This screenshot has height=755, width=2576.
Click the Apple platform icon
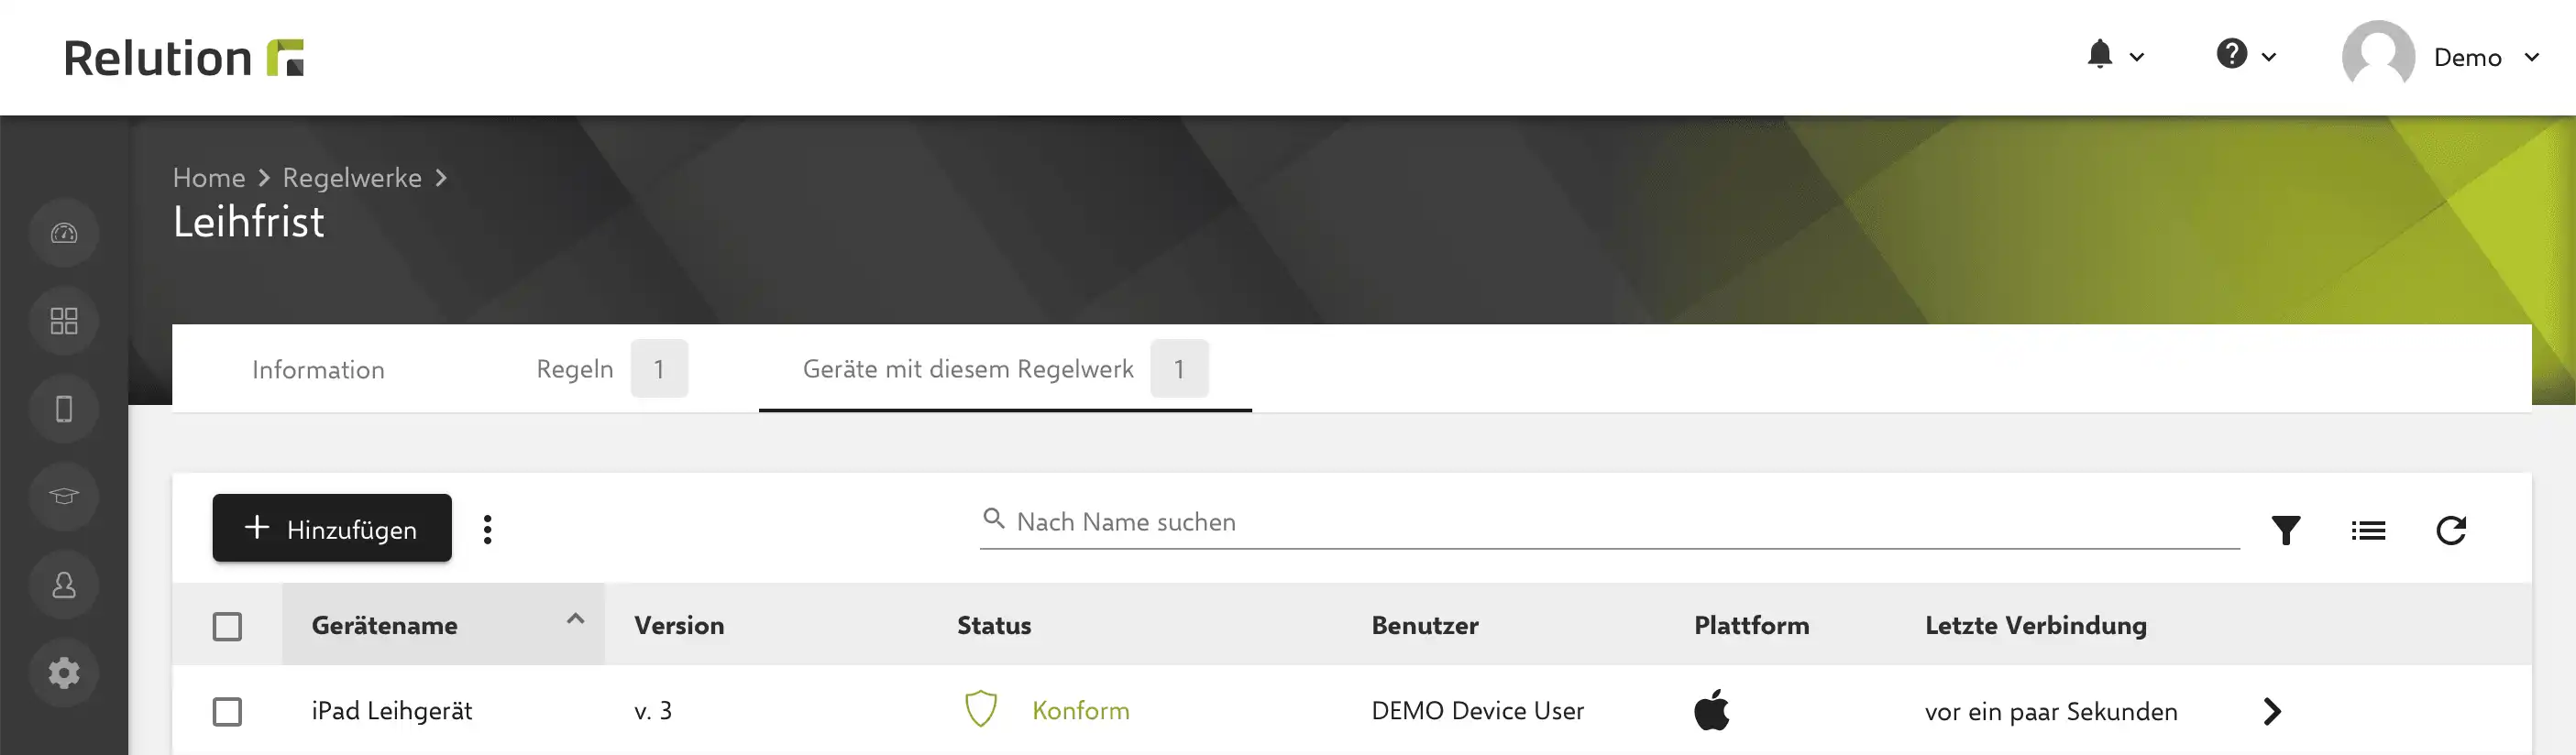[1712, 709]
